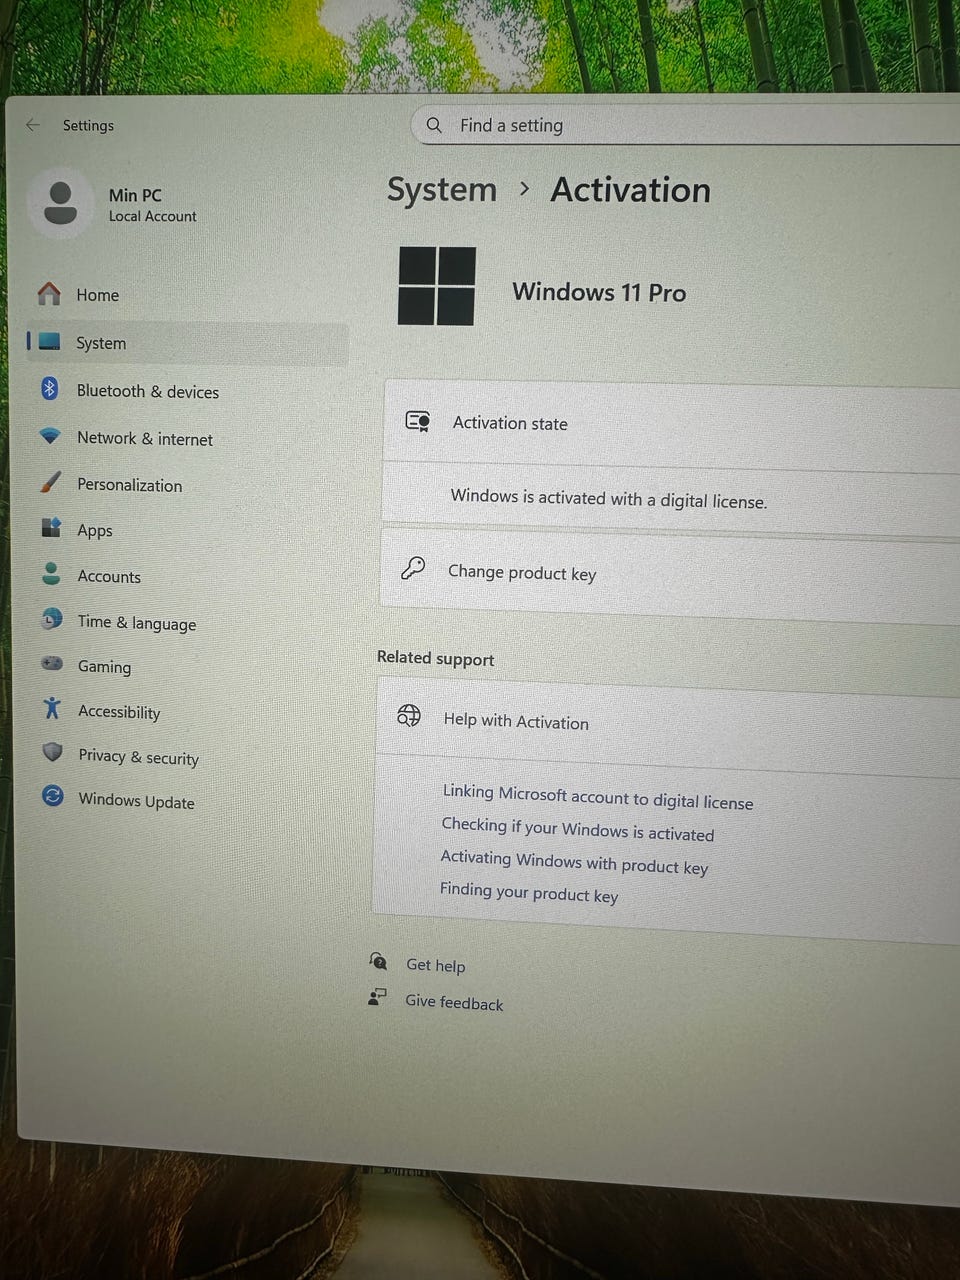The image size is (960, 1280).
Task: Click the Related support heading
Action: (435, 658)
